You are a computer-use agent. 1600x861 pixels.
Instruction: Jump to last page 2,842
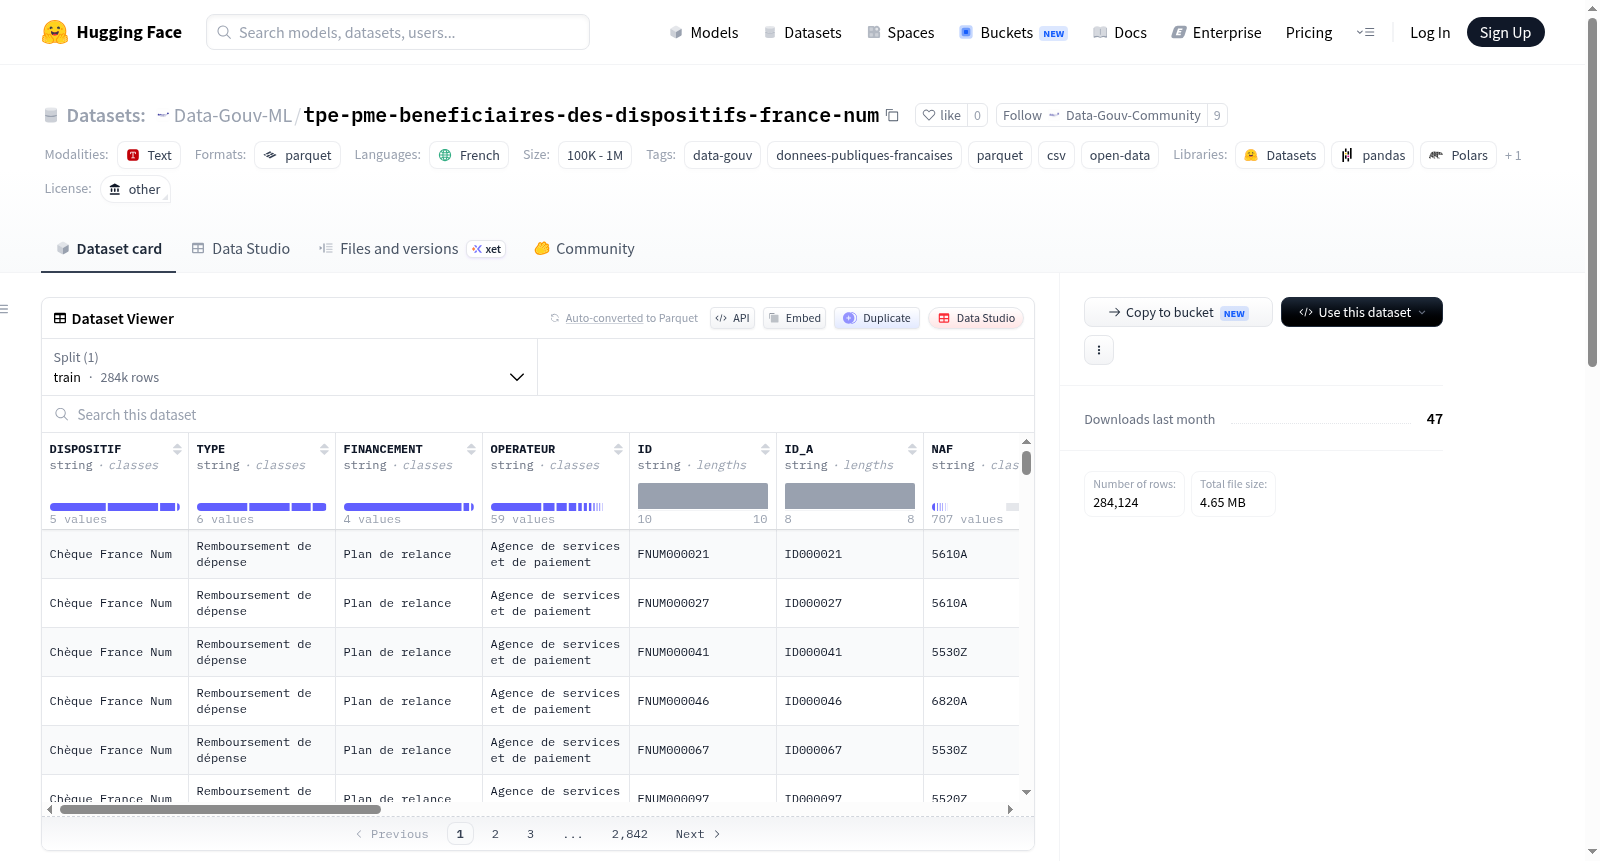pyautogui.click(x=630, y=834)
